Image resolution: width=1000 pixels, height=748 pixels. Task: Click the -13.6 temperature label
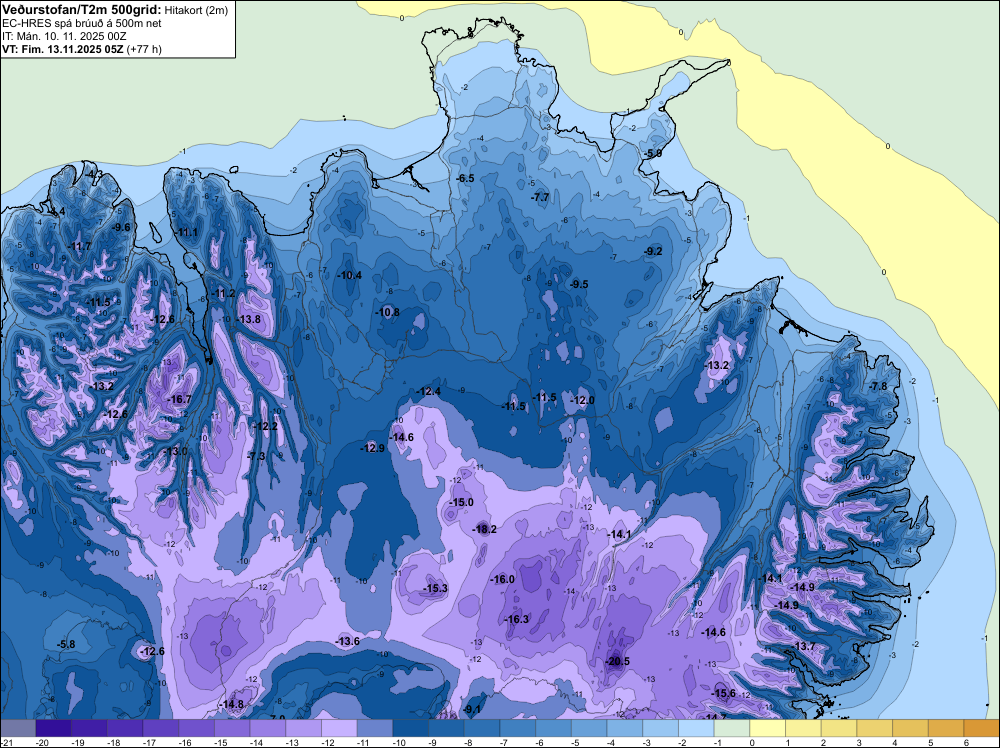pyautogui.click(x=348, y=641)
